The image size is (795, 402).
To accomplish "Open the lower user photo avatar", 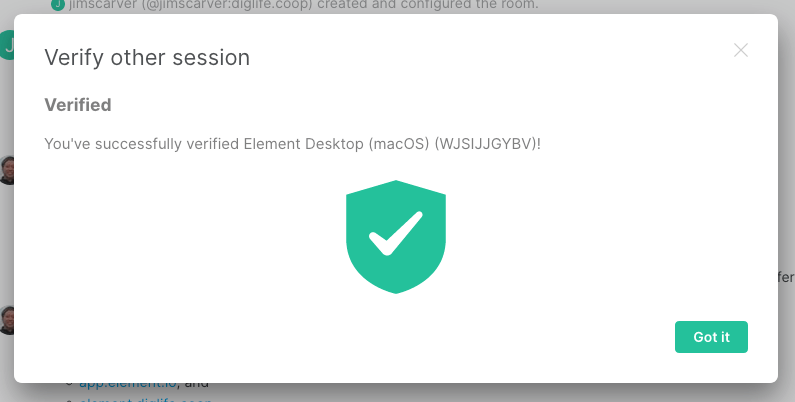I will tap(6, 319).
